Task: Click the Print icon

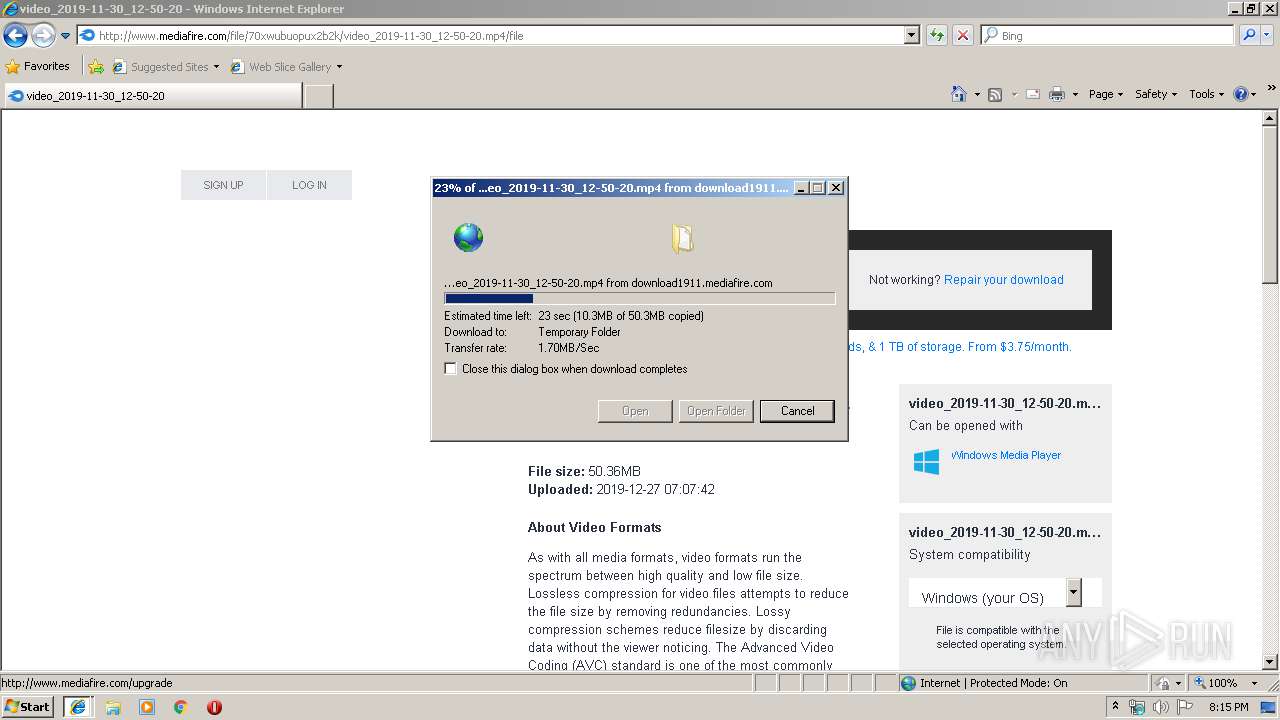Action: 1057,94
